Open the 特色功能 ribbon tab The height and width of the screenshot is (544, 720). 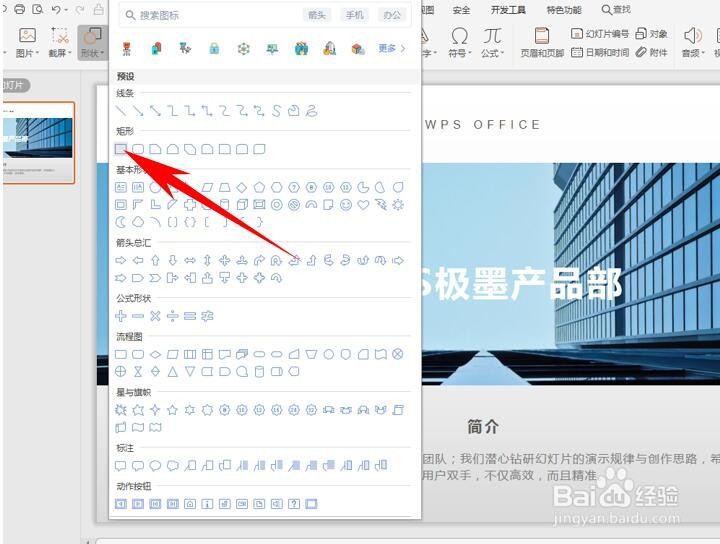tap(564, 10)
